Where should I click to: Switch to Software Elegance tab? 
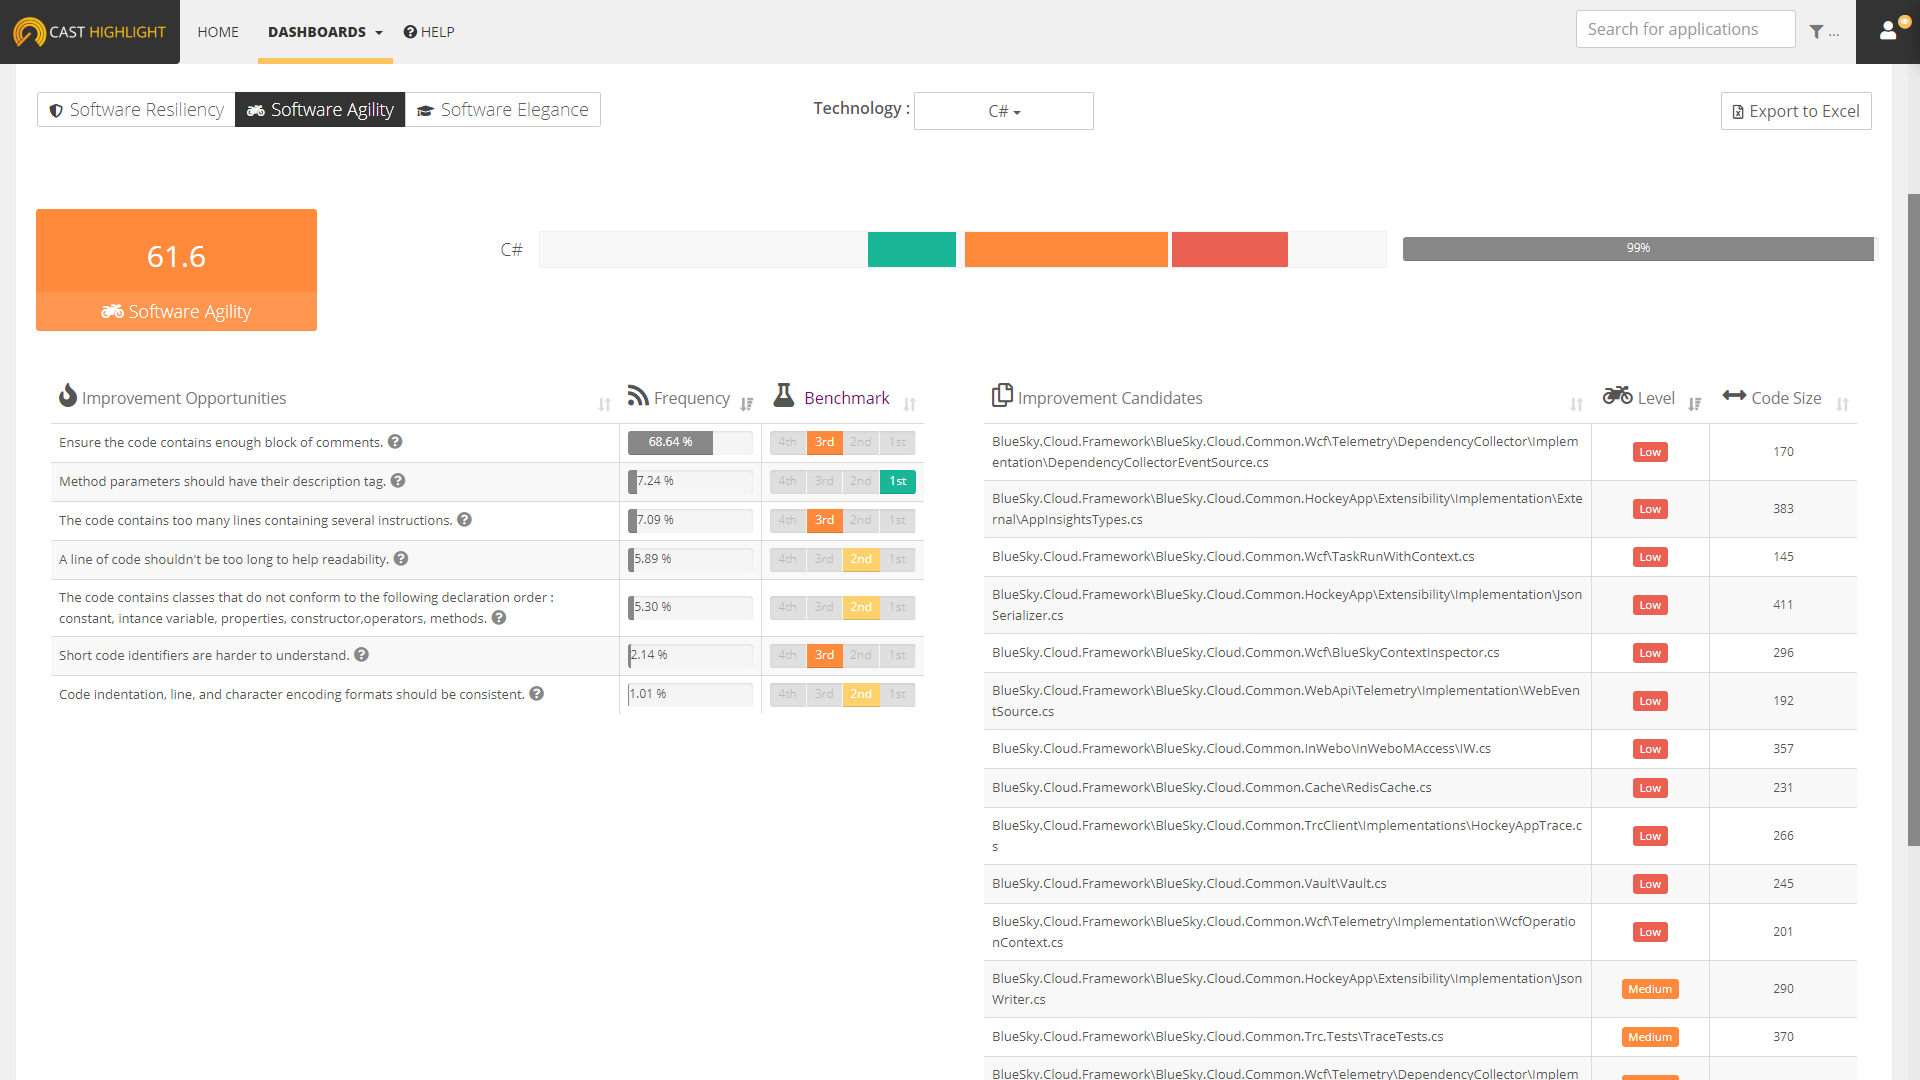click(x=503, y=110)
